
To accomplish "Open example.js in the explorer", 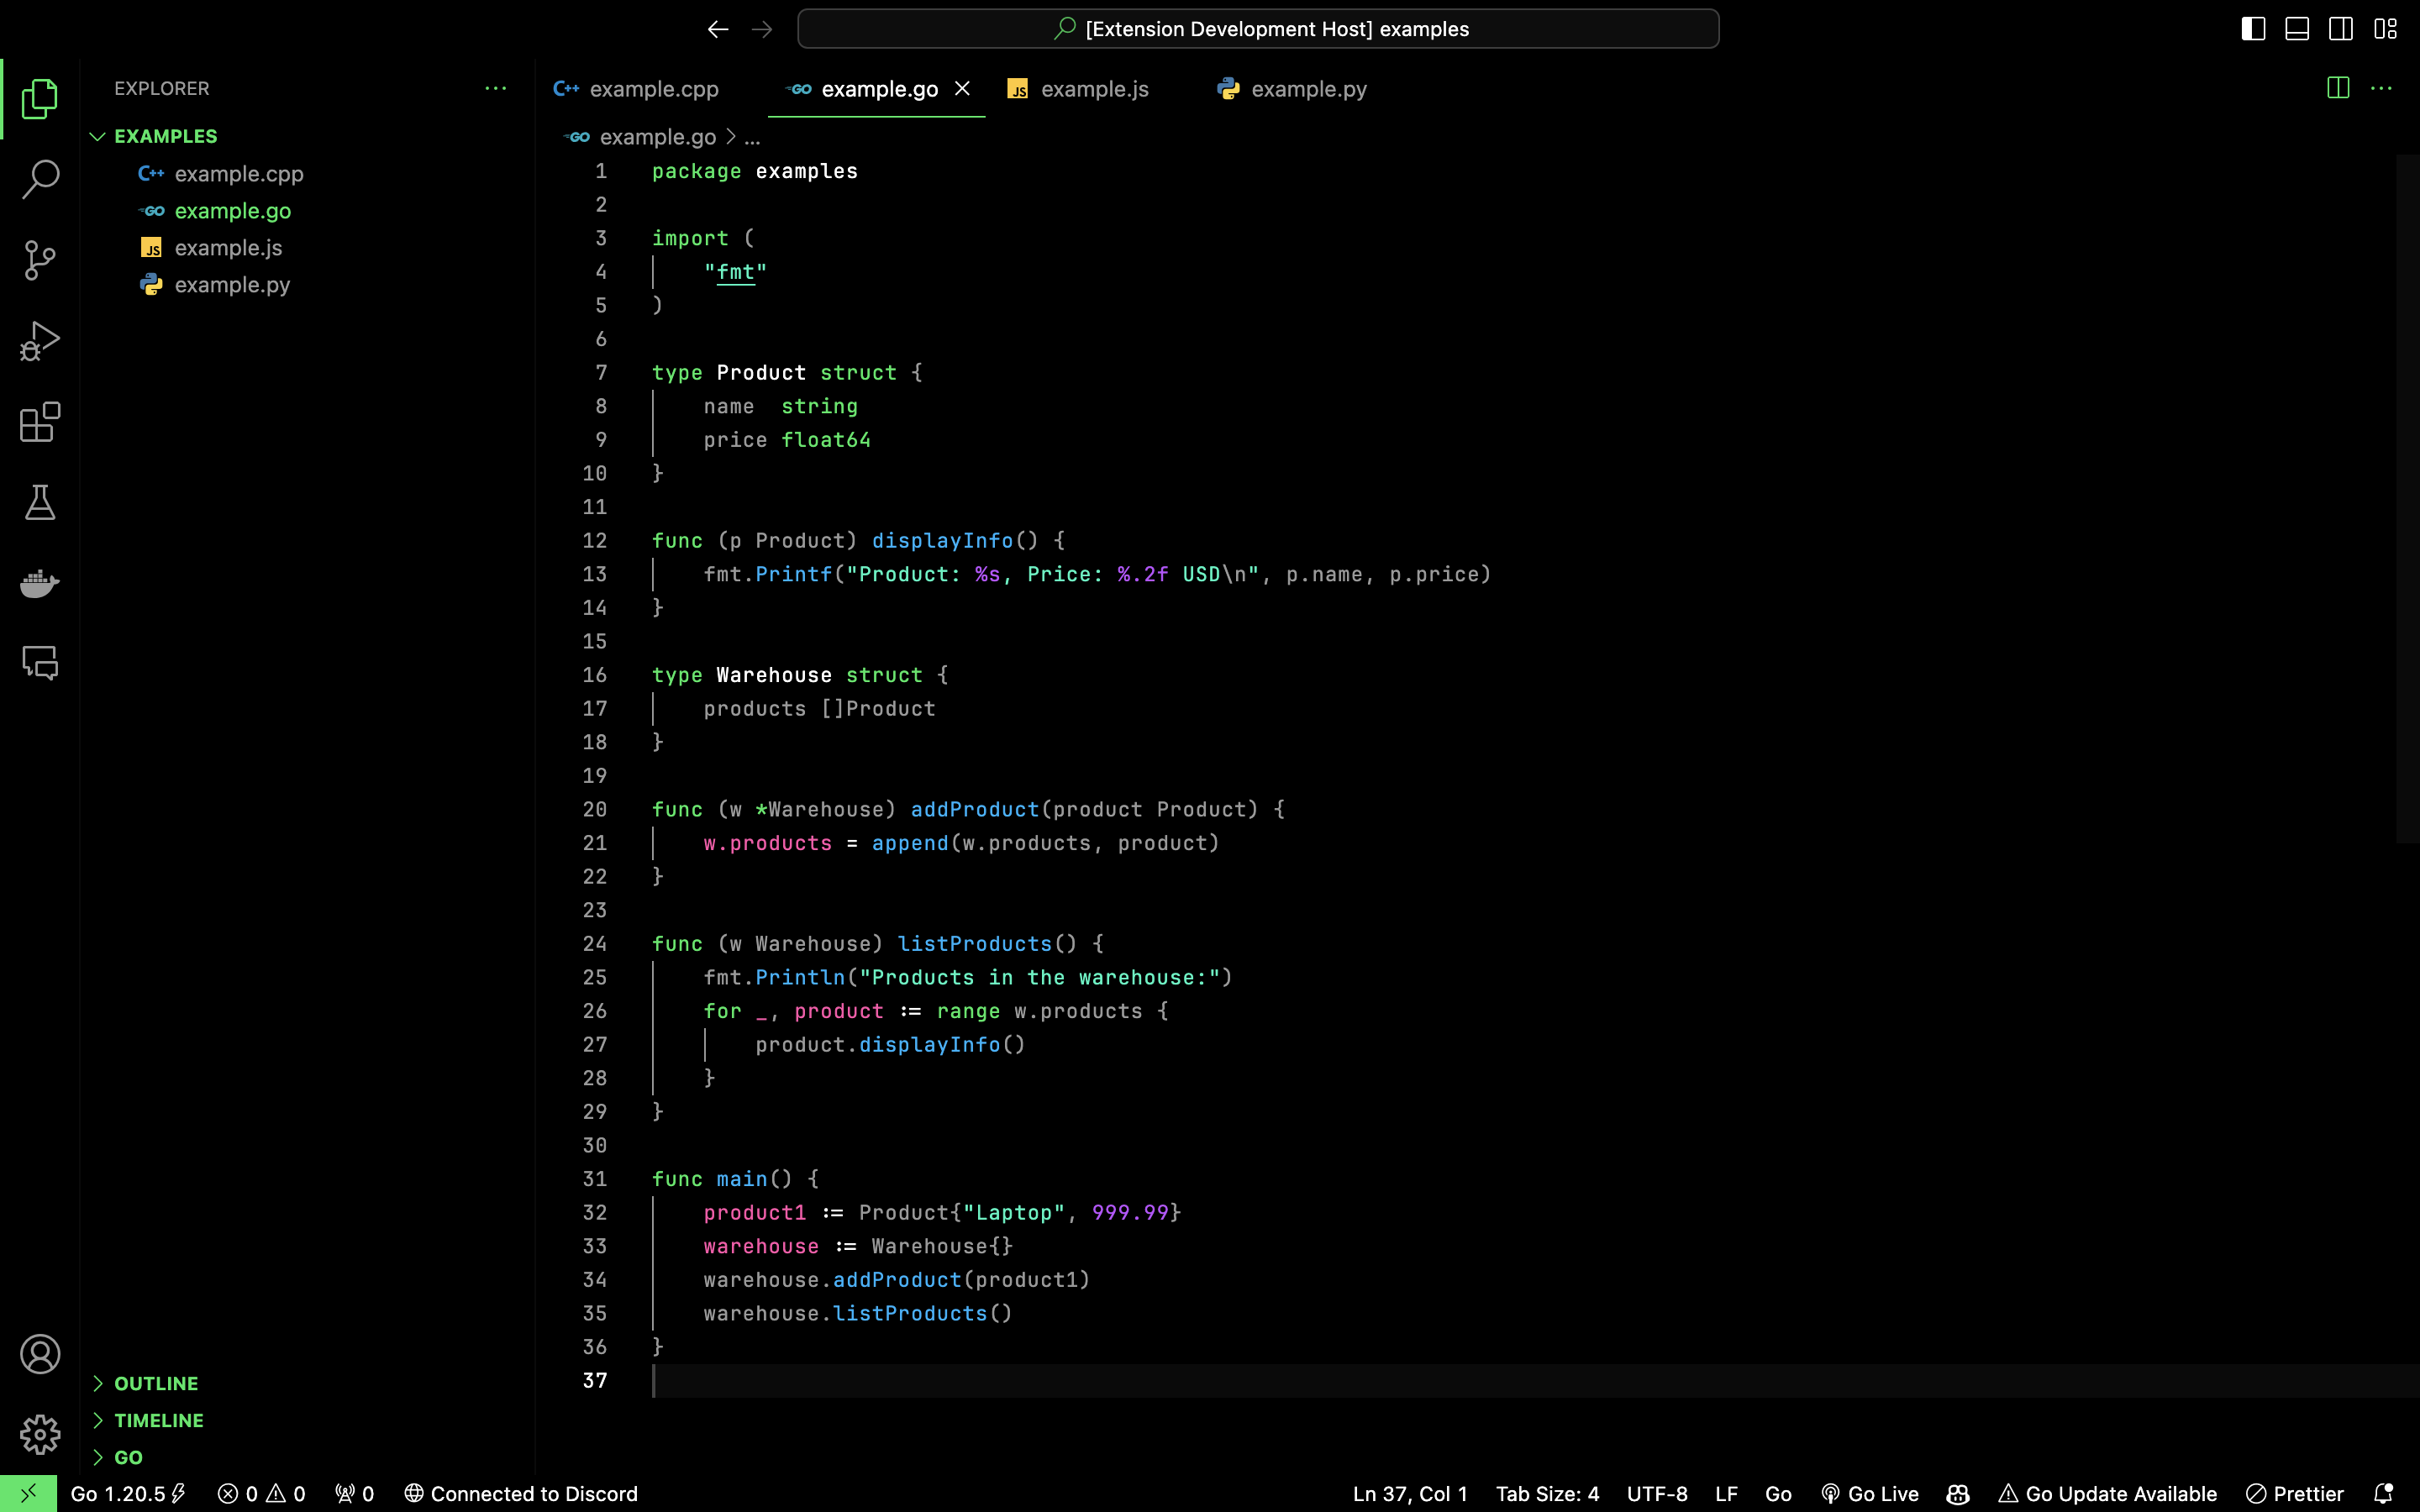I will pos(228,248).
